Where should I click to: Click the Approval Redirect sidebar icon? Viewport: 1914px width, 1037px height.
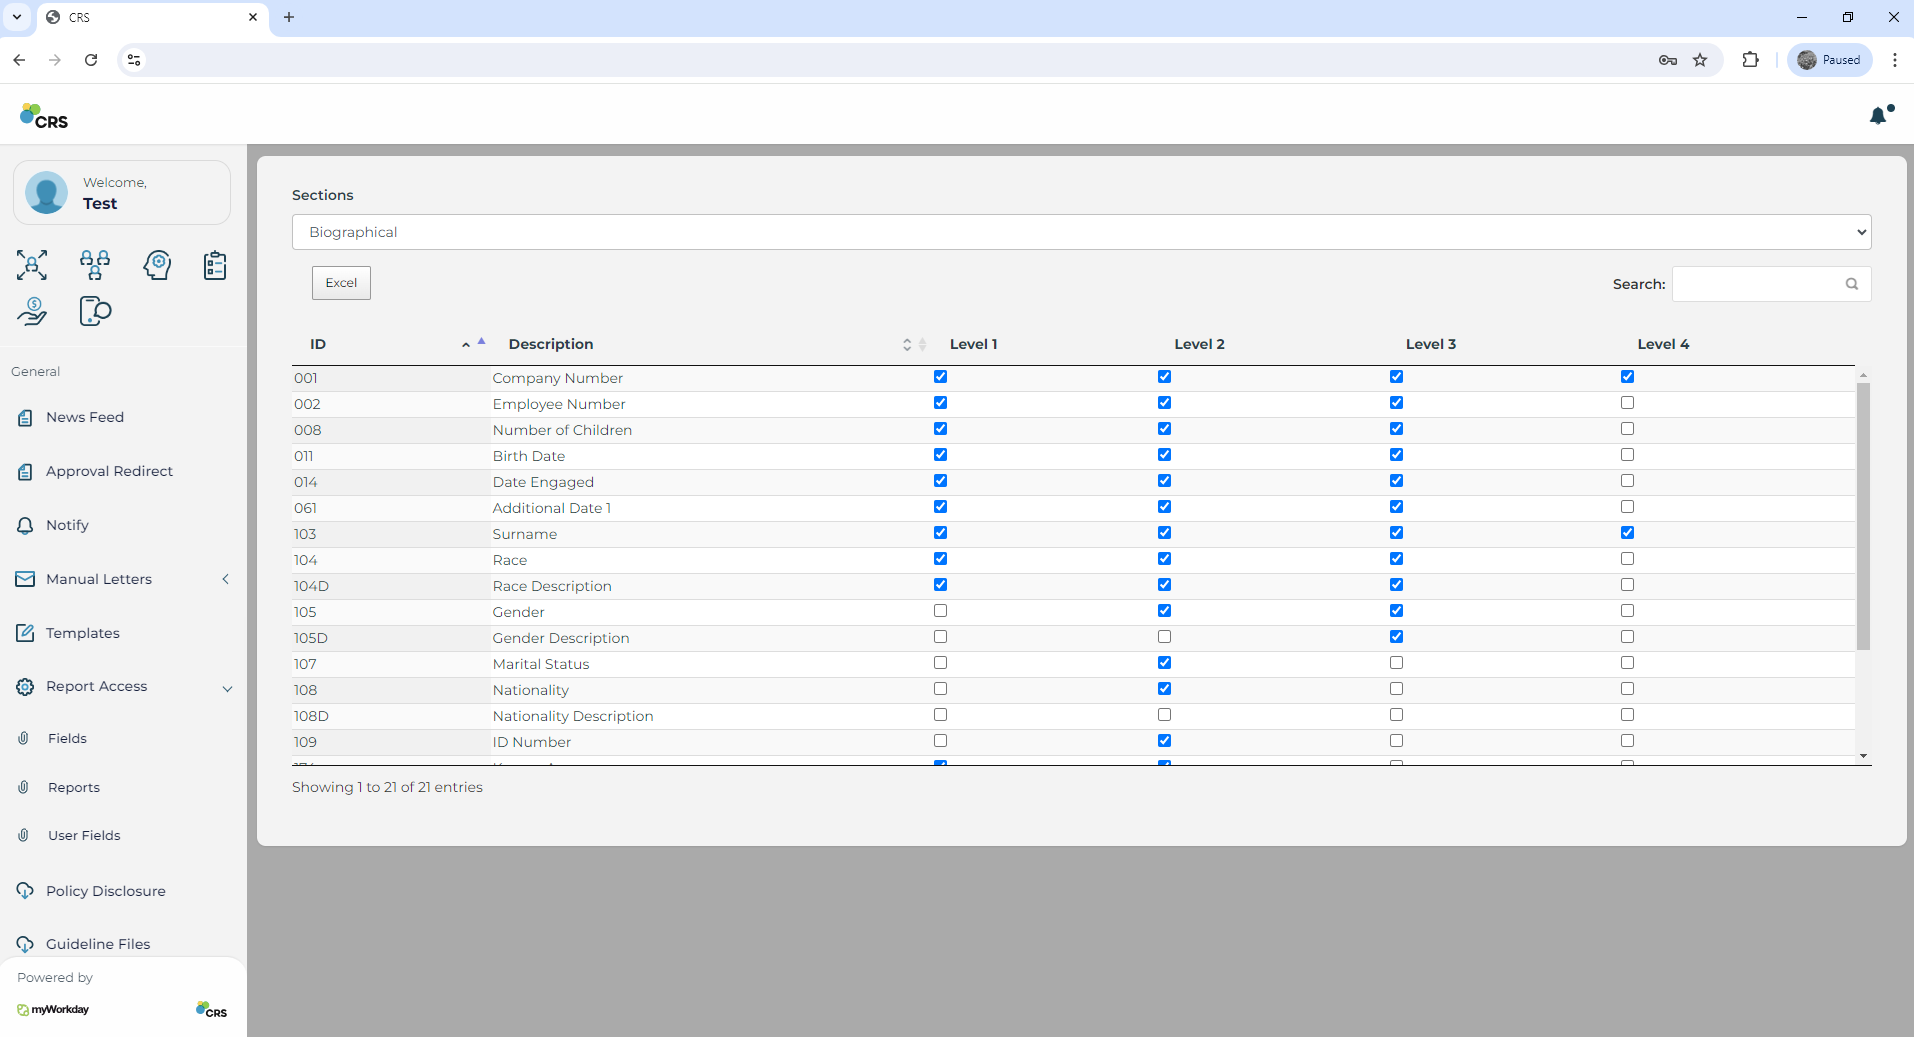click(25, 472)
